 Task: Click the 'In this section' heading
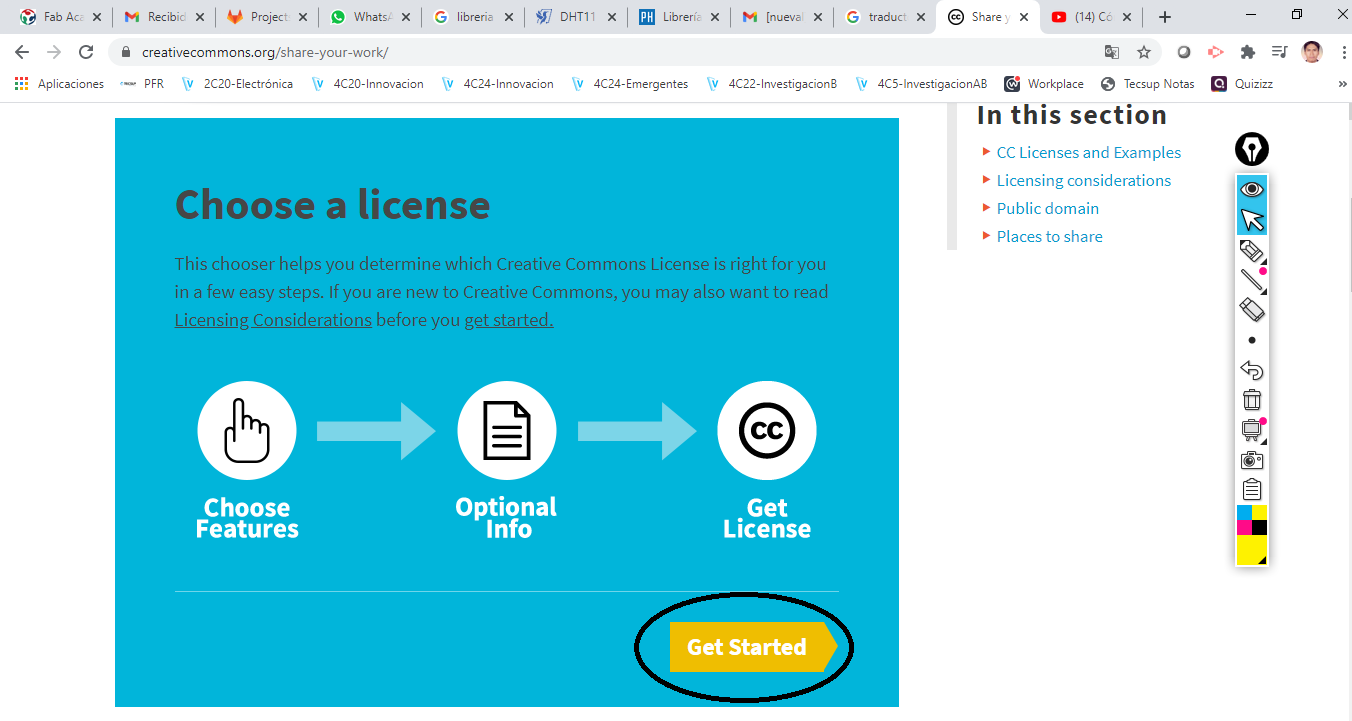click(1072, 115)
